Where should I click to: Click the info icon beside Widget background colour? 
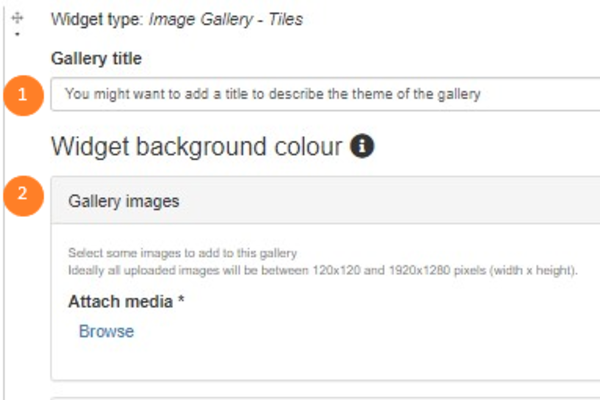point(363,147)
